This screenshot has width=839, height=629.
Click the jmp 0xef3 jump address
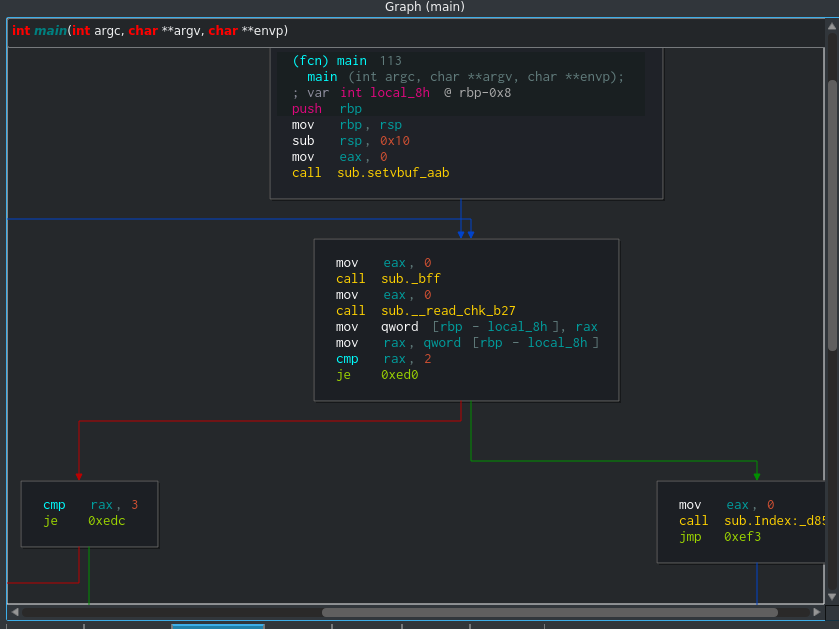click(x=743, y=537)
